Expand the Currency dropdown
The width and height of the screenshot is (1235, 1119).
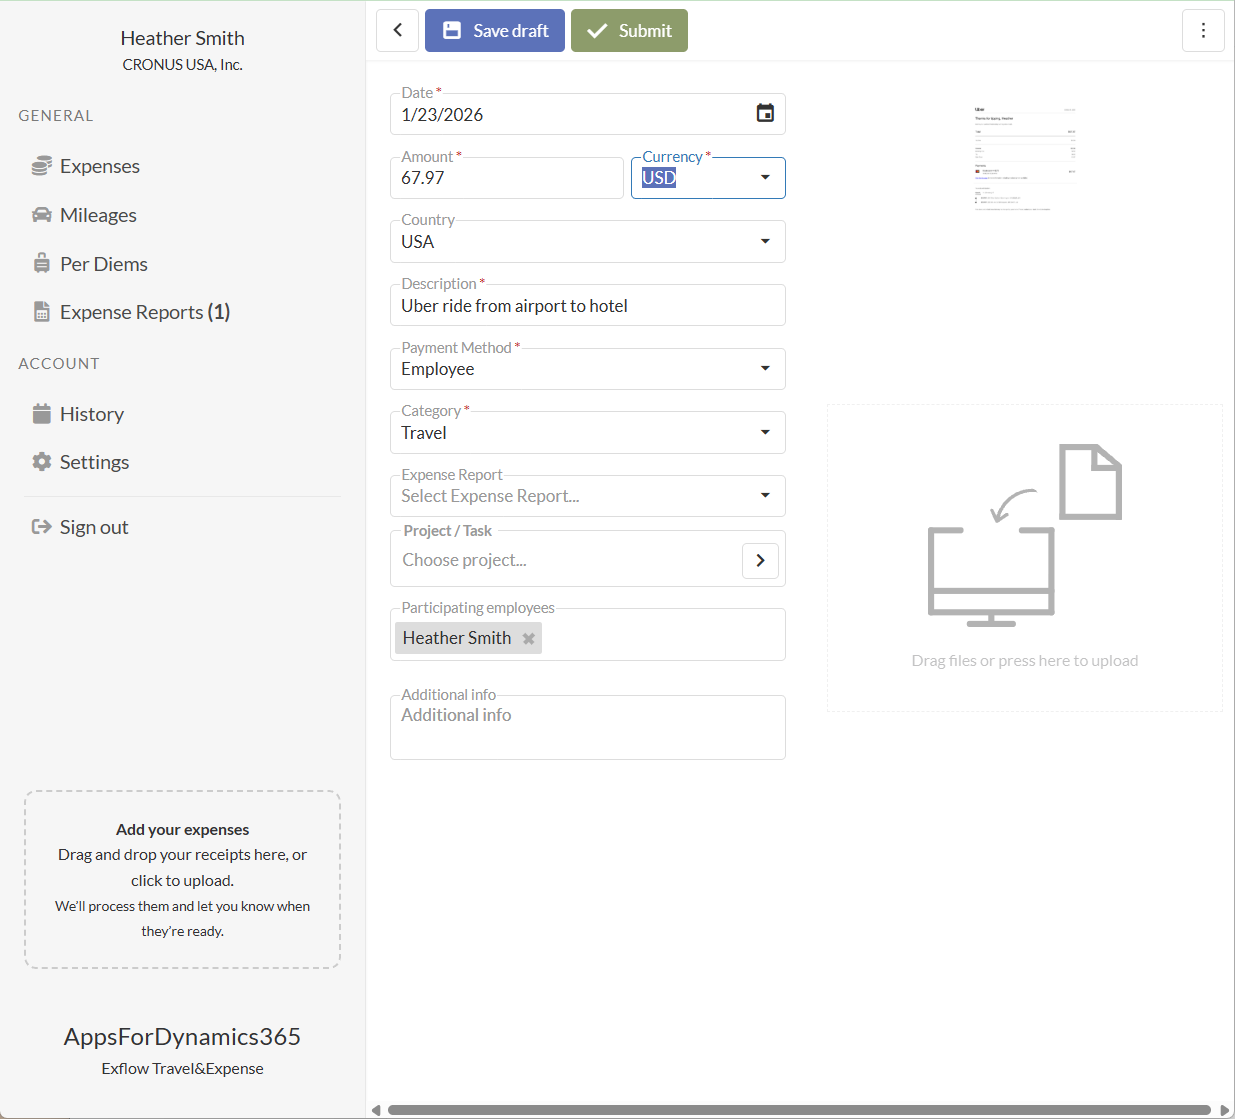765,178
